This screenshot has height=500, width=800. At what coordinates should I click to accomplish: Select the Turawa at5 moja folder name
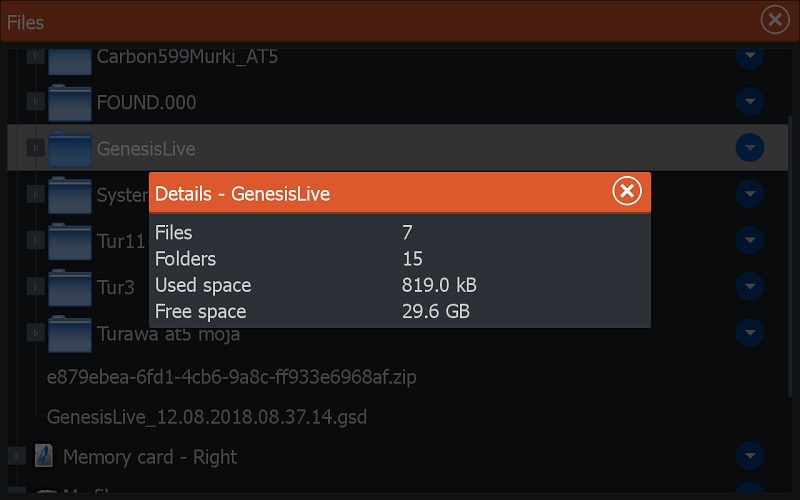[x=168, y=333]
